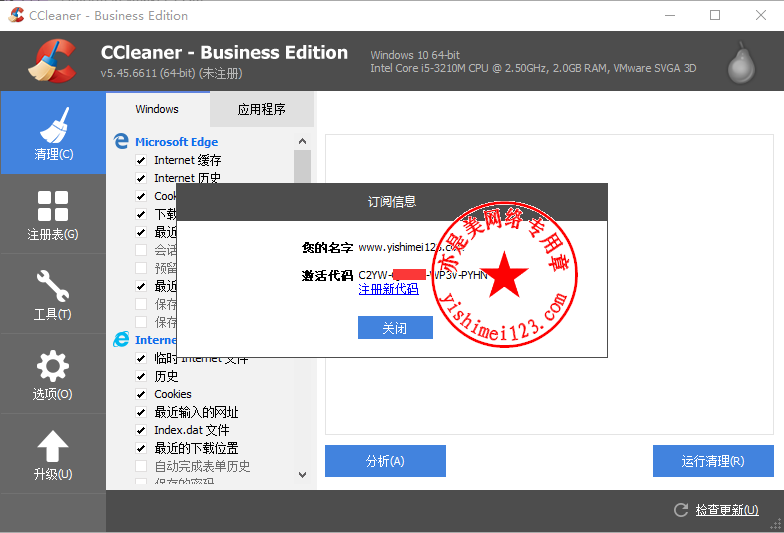Viewport: 784px width, 533px height.
Task: Click the Windows 10 64-bit system text
Action: click(x=415, y=55)
